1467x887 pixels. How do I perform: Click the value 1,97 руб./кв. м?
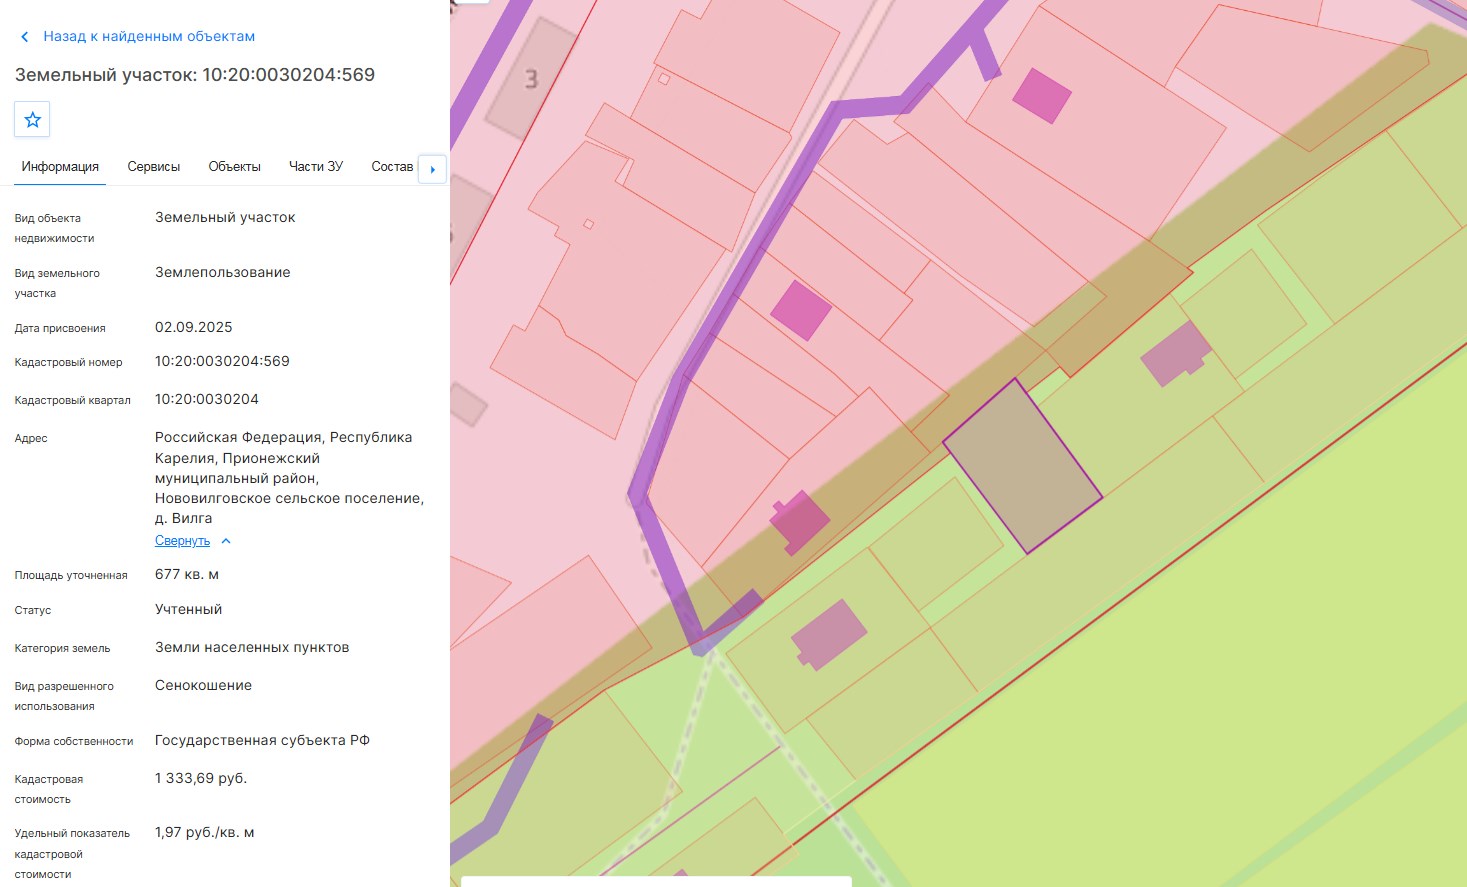point(205,832)
